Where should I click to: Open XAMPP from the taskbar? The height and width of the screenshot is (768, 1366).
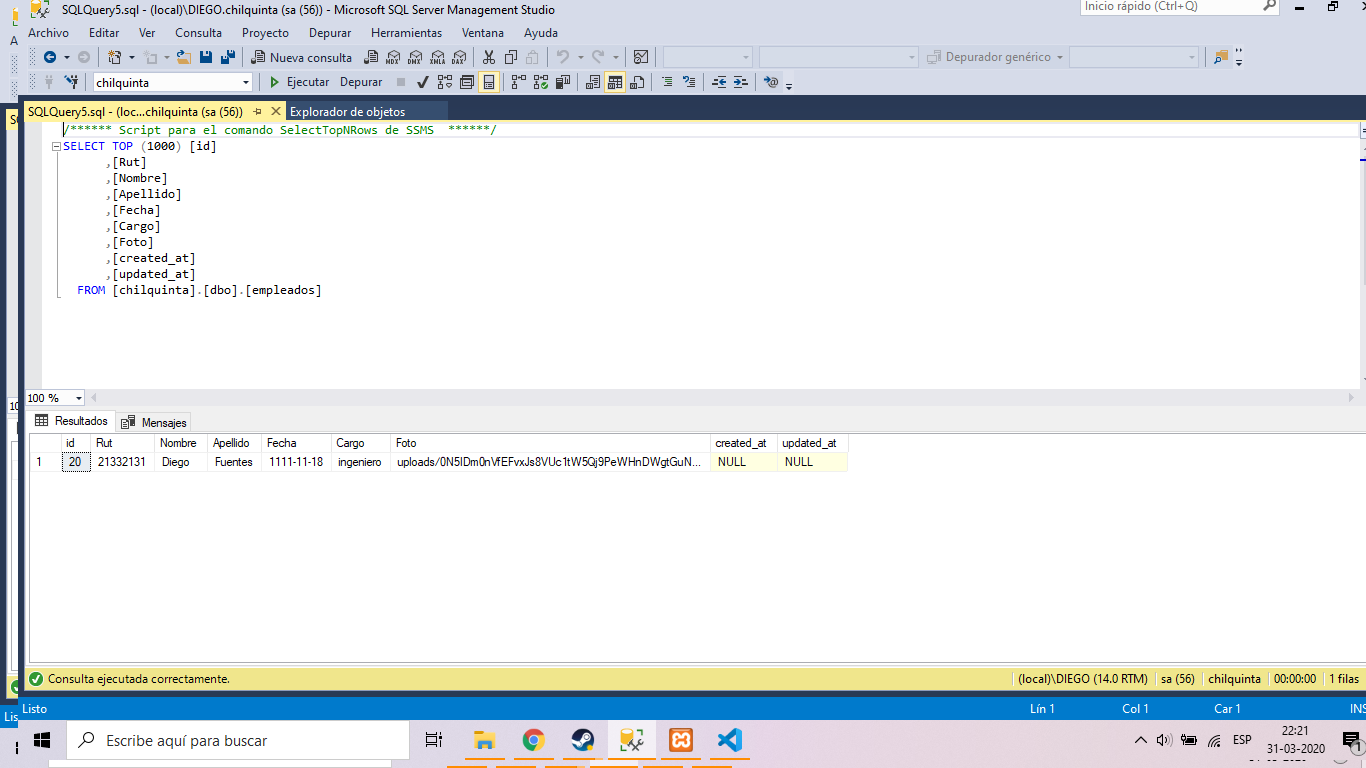point(681,741)
